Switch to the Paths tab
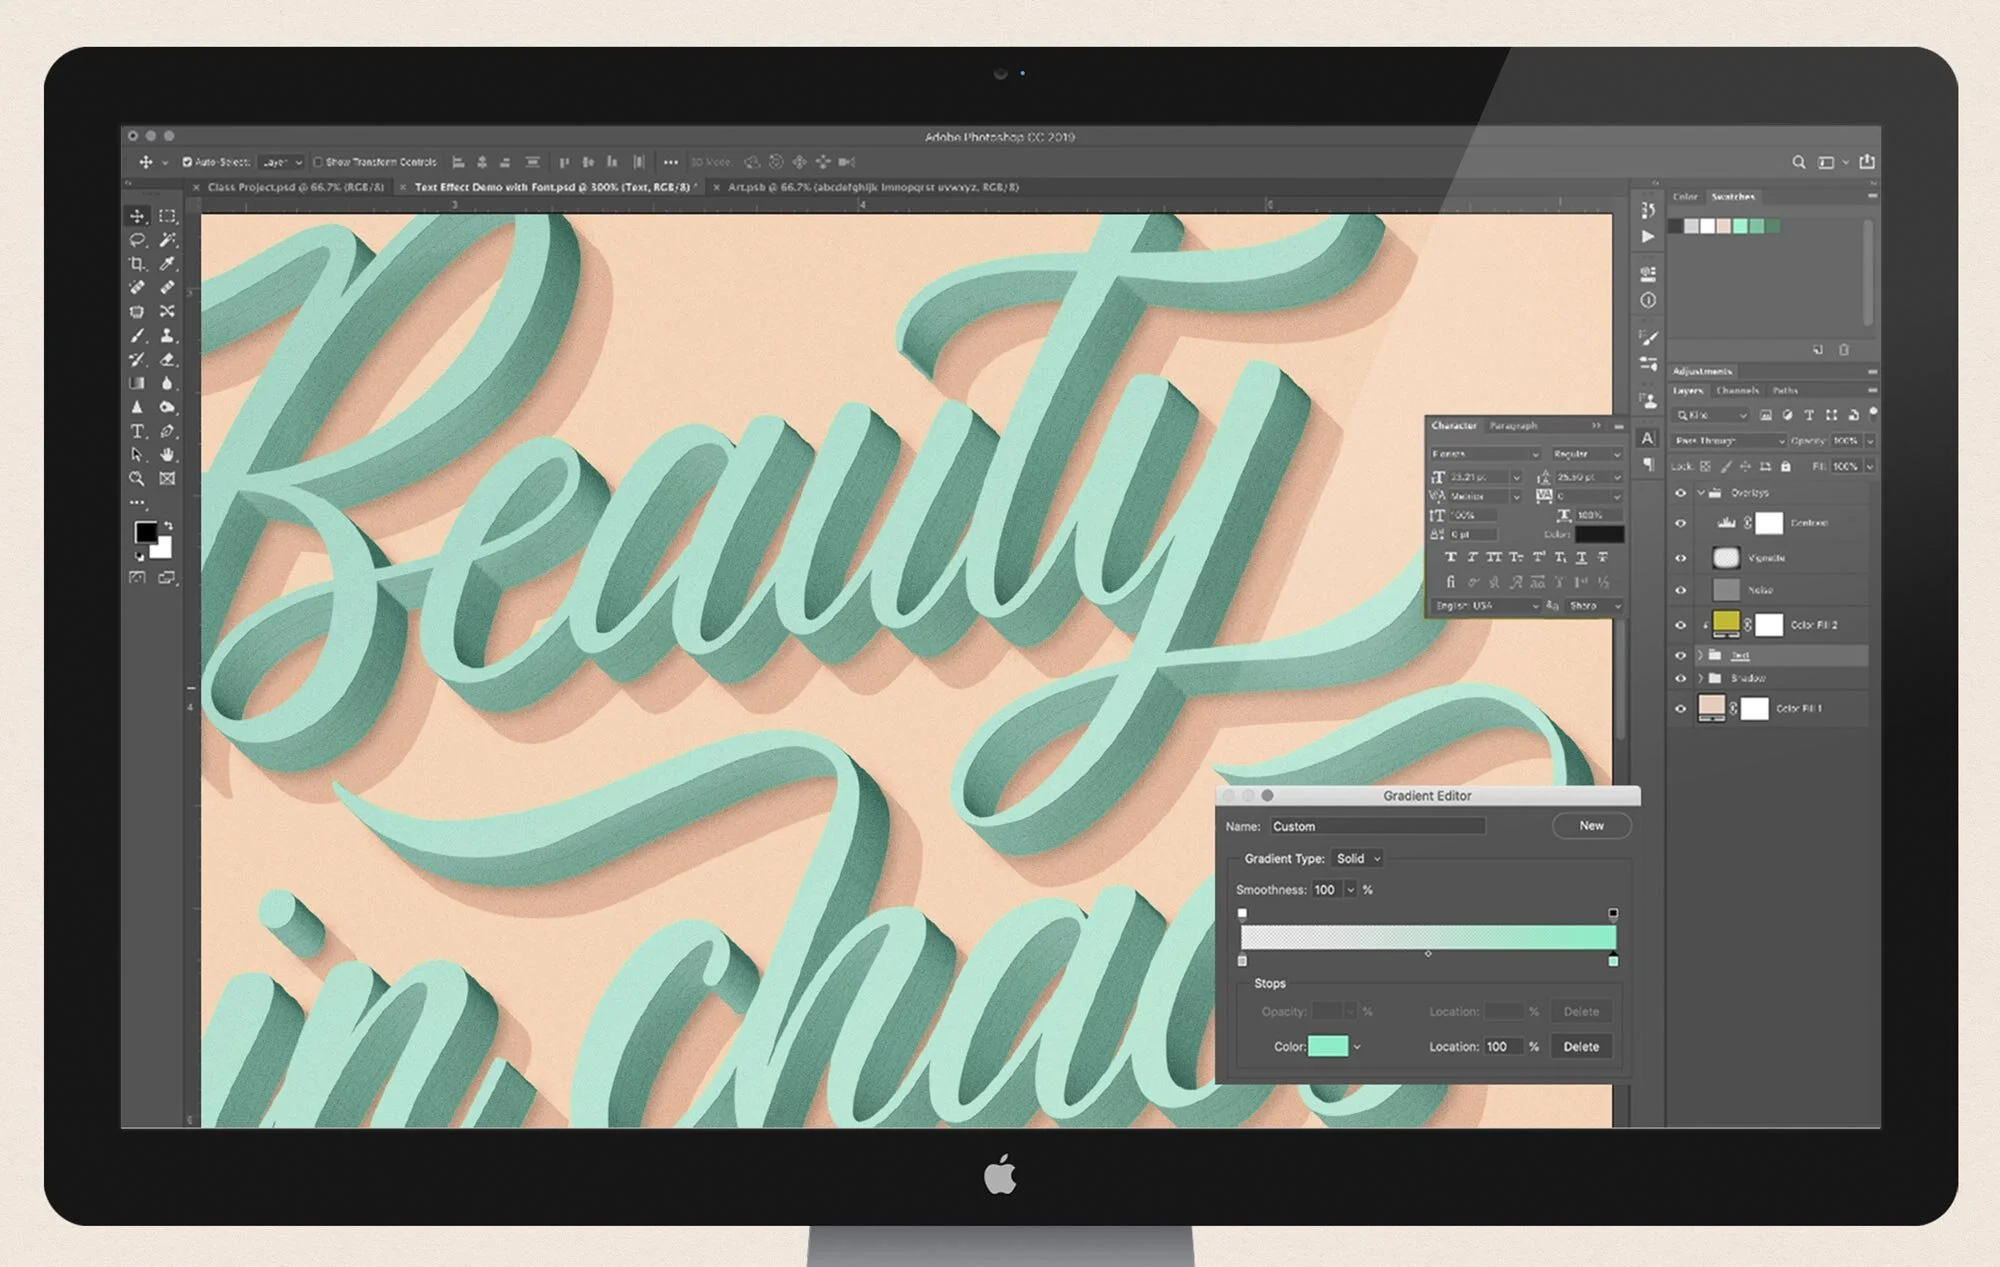2000x1267 pixels. 1785,391
